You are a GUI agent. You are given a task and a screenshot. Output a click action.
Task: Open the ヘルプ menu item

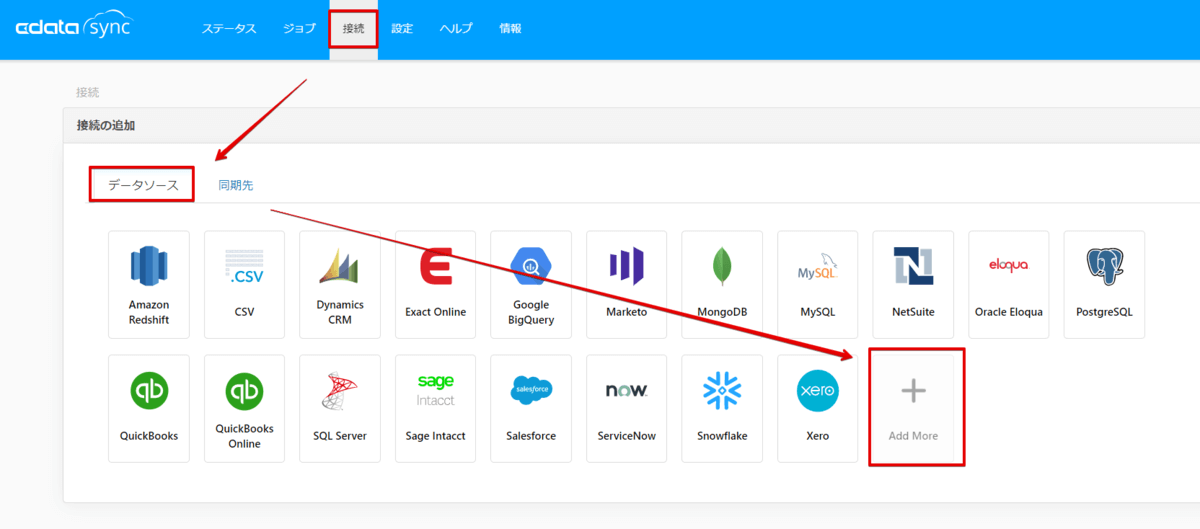point(456,29)
